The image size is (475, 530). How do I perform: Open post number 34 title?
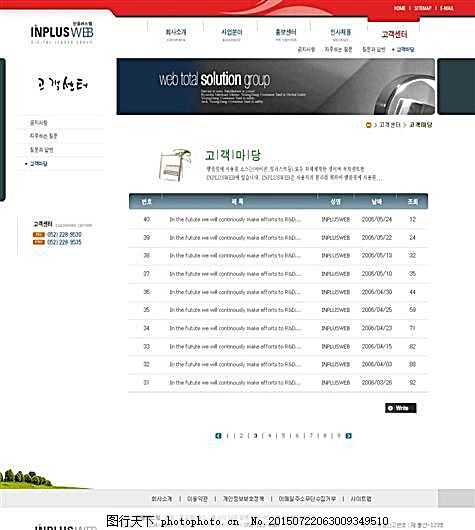[235, 328]
